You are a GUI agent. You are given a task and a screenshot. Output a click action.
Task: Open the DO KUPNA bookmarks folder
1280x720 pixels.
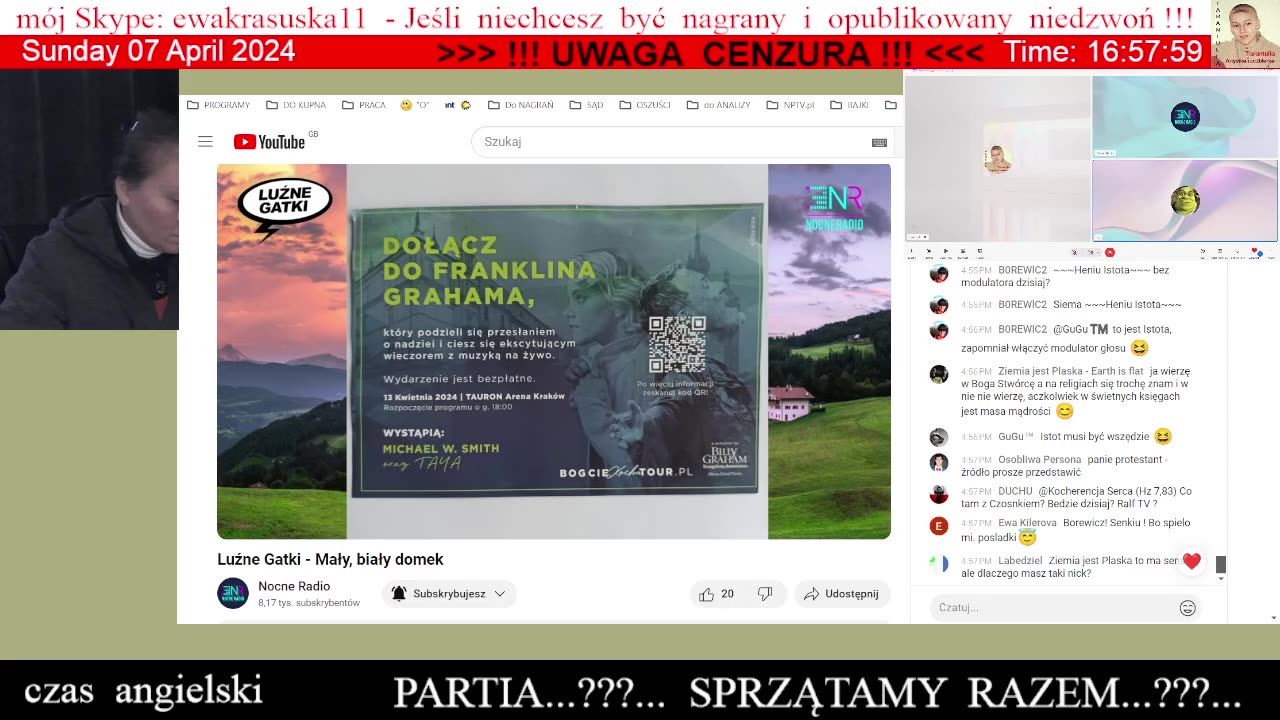(x=296, y=105)
